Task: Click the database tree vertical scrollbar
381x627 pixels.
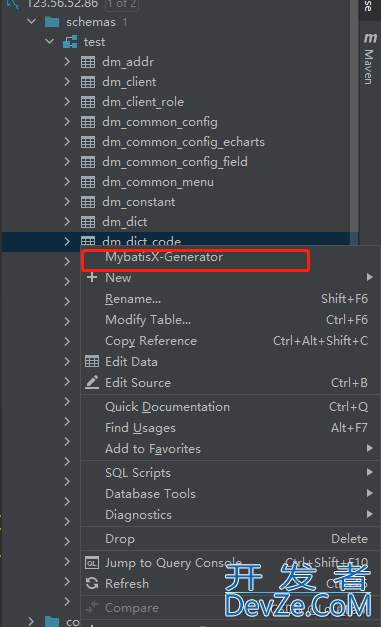Action: click(x=354, y=120)
